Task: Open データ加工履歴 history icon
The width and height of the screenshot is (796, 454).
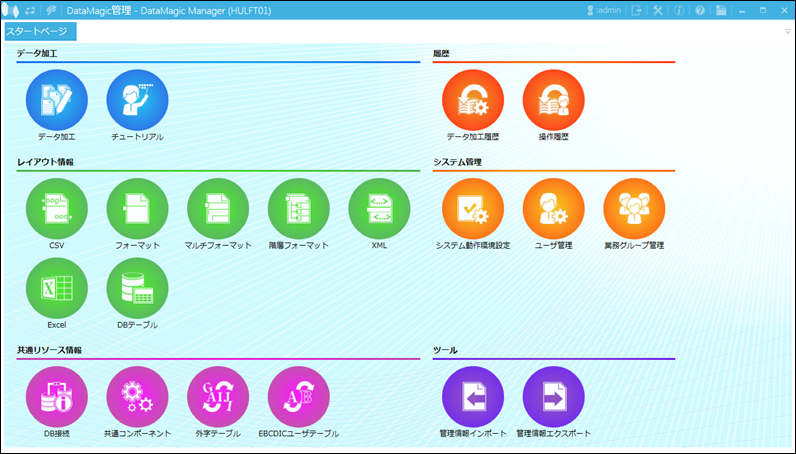Action: (473, 100)
